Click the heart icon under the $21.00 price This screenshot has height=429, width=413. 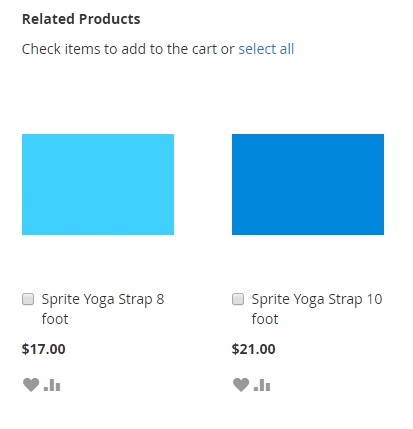(x=241, y=385)
